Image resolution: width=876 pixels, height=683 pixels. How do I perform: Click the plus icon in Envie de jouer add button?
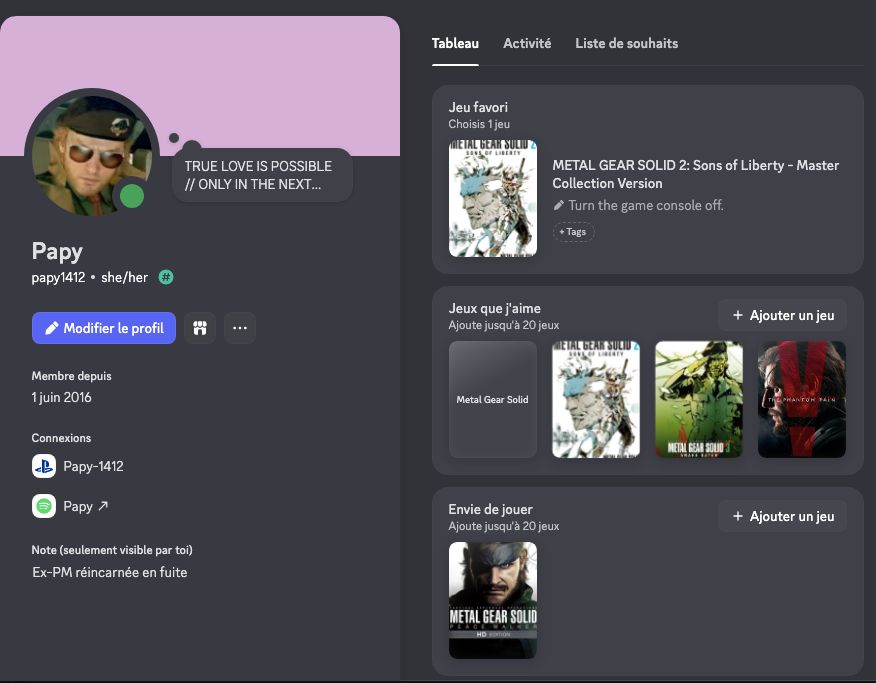[737, 517]
